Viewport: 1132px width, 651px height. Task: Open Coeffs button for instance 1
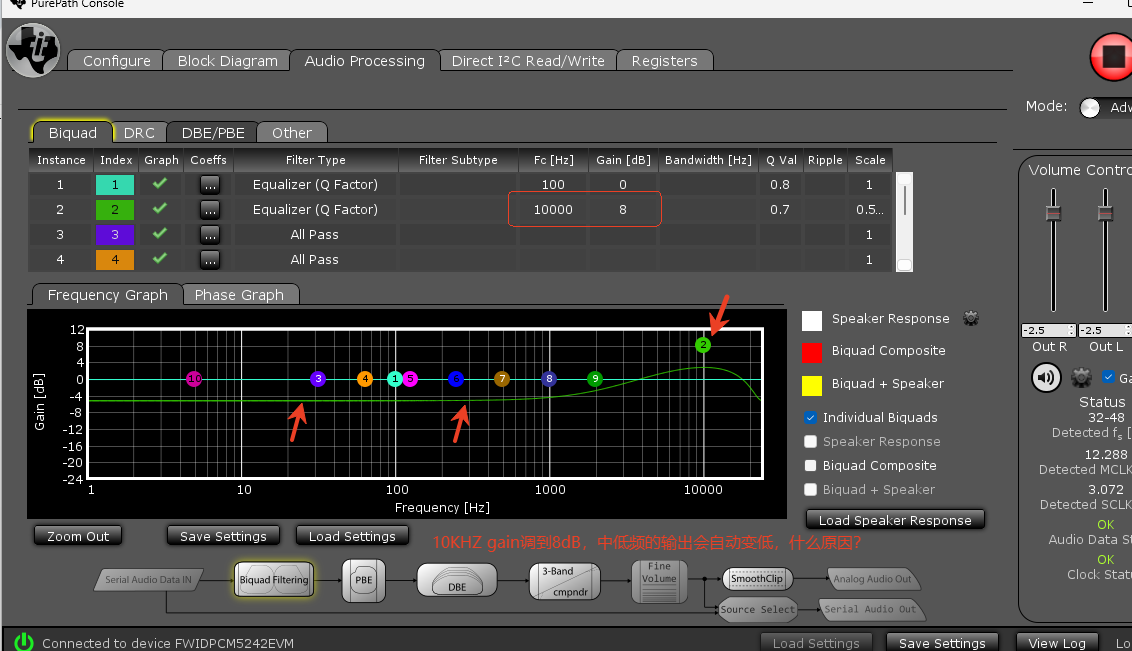click(209, 185)
